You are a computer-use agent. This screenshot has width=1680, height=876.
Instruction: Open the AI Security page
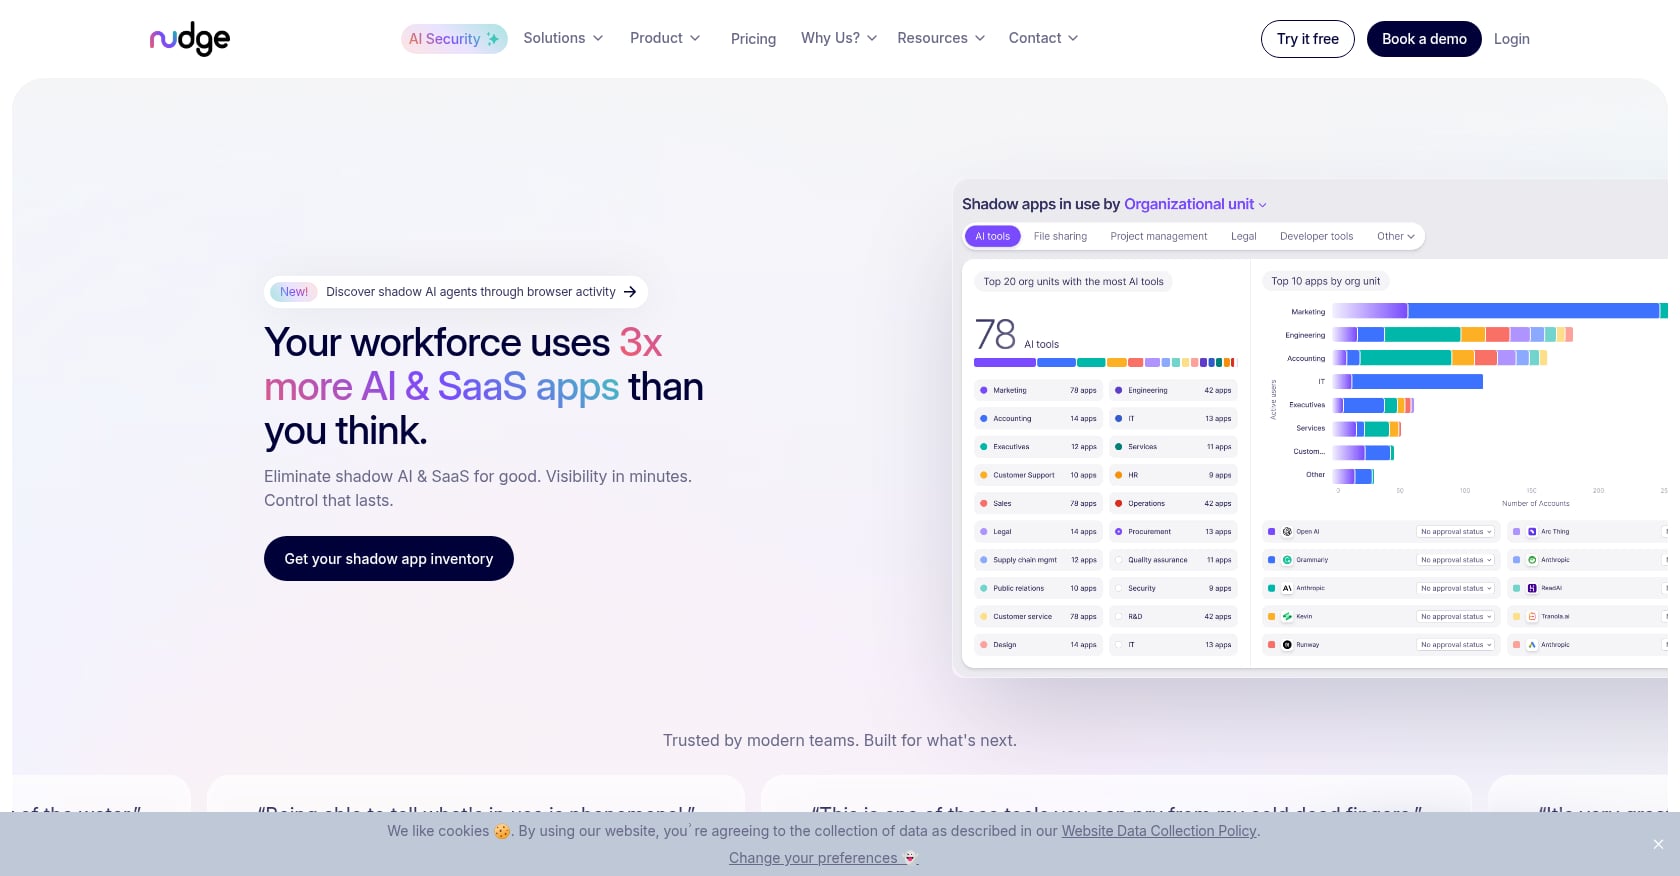click(x=454, y=39)
